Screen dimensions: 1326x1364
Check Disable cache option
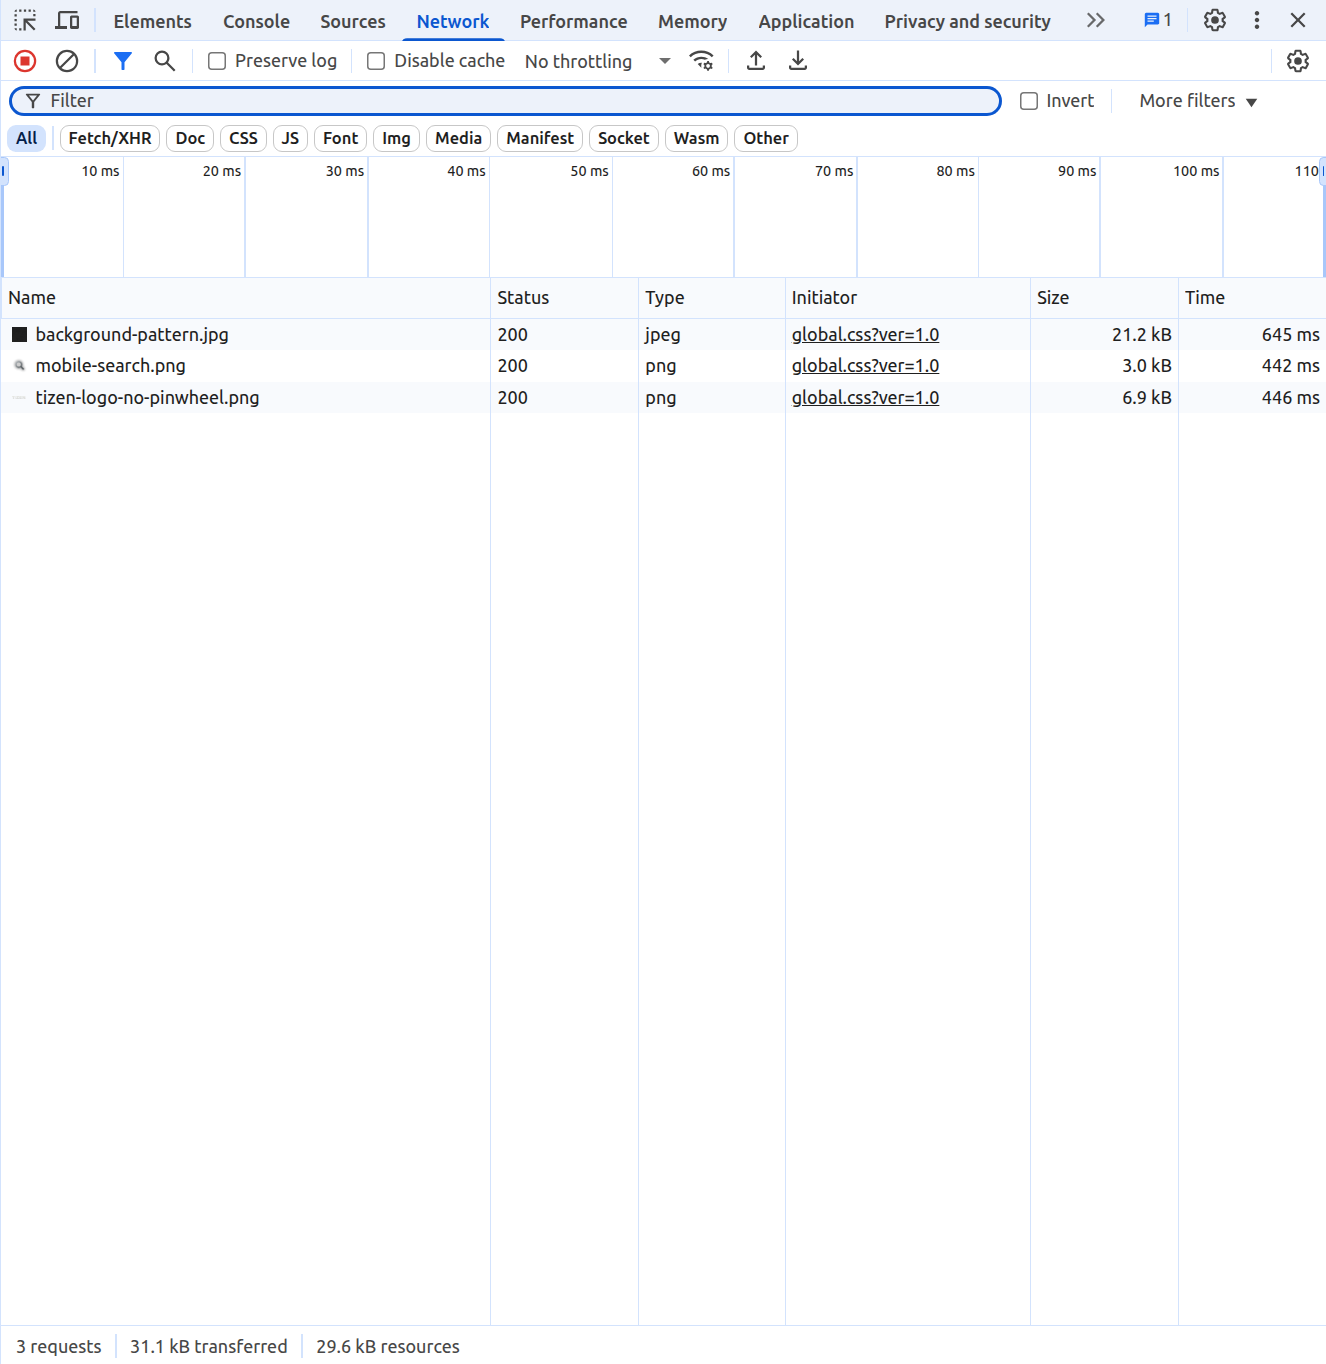[376, 61]
